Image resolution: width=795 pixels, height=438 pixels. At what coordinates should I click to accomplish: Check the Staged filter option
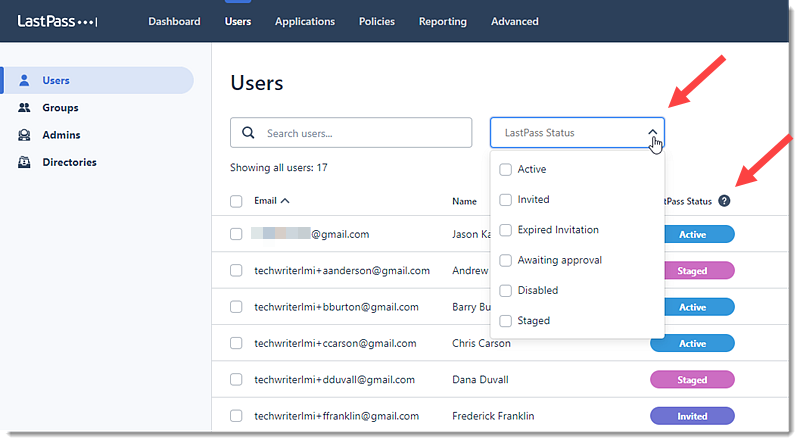point(505,321)
